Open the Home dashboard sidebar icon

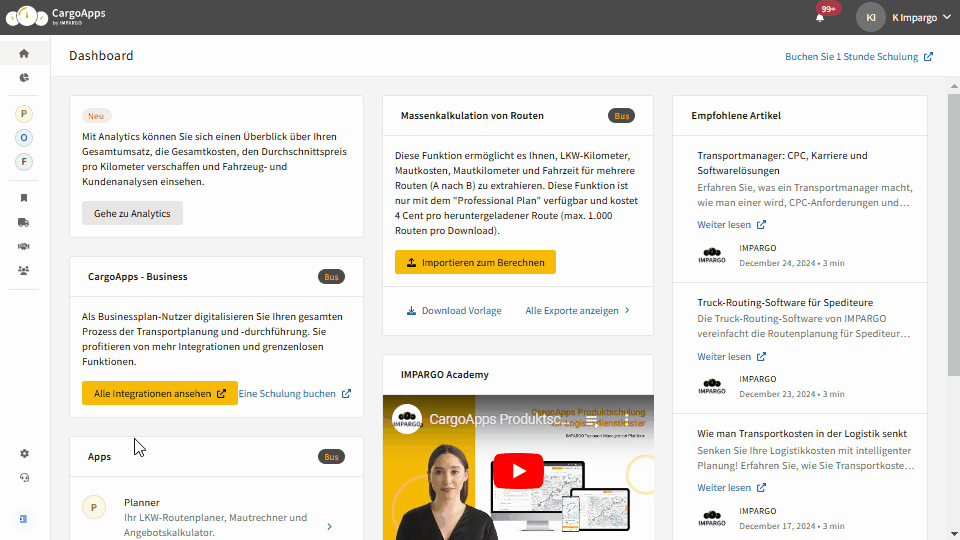24,53
